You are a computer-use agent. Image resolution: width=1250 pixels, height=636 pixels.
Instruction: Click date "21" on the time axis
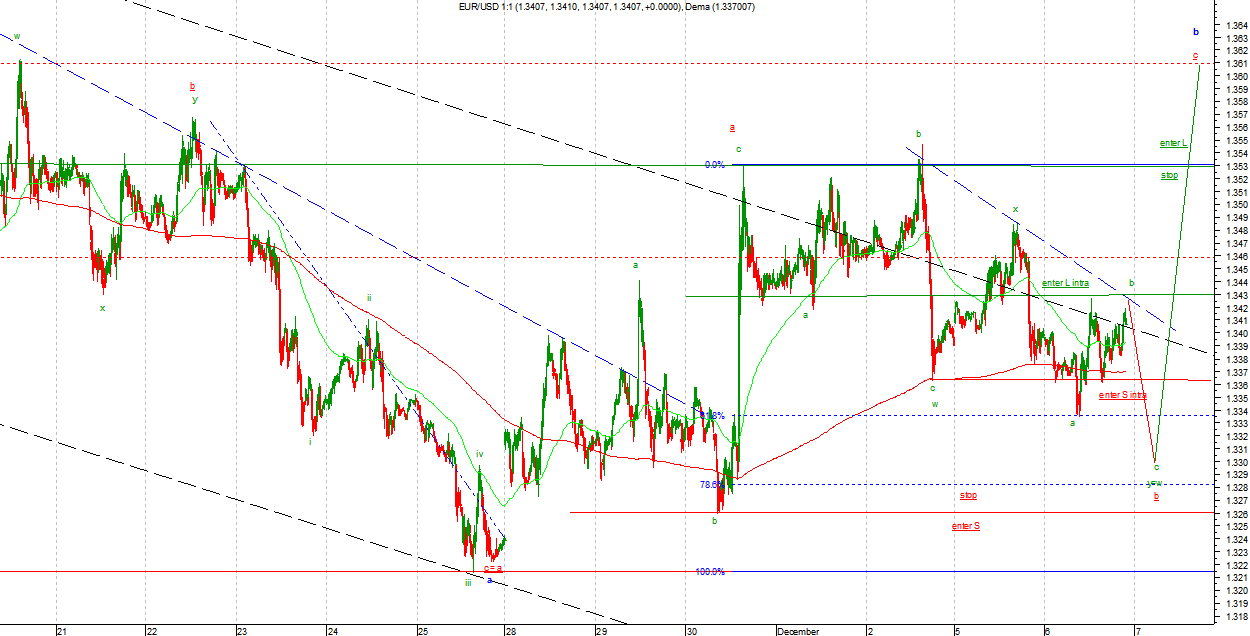click(61, 631)
